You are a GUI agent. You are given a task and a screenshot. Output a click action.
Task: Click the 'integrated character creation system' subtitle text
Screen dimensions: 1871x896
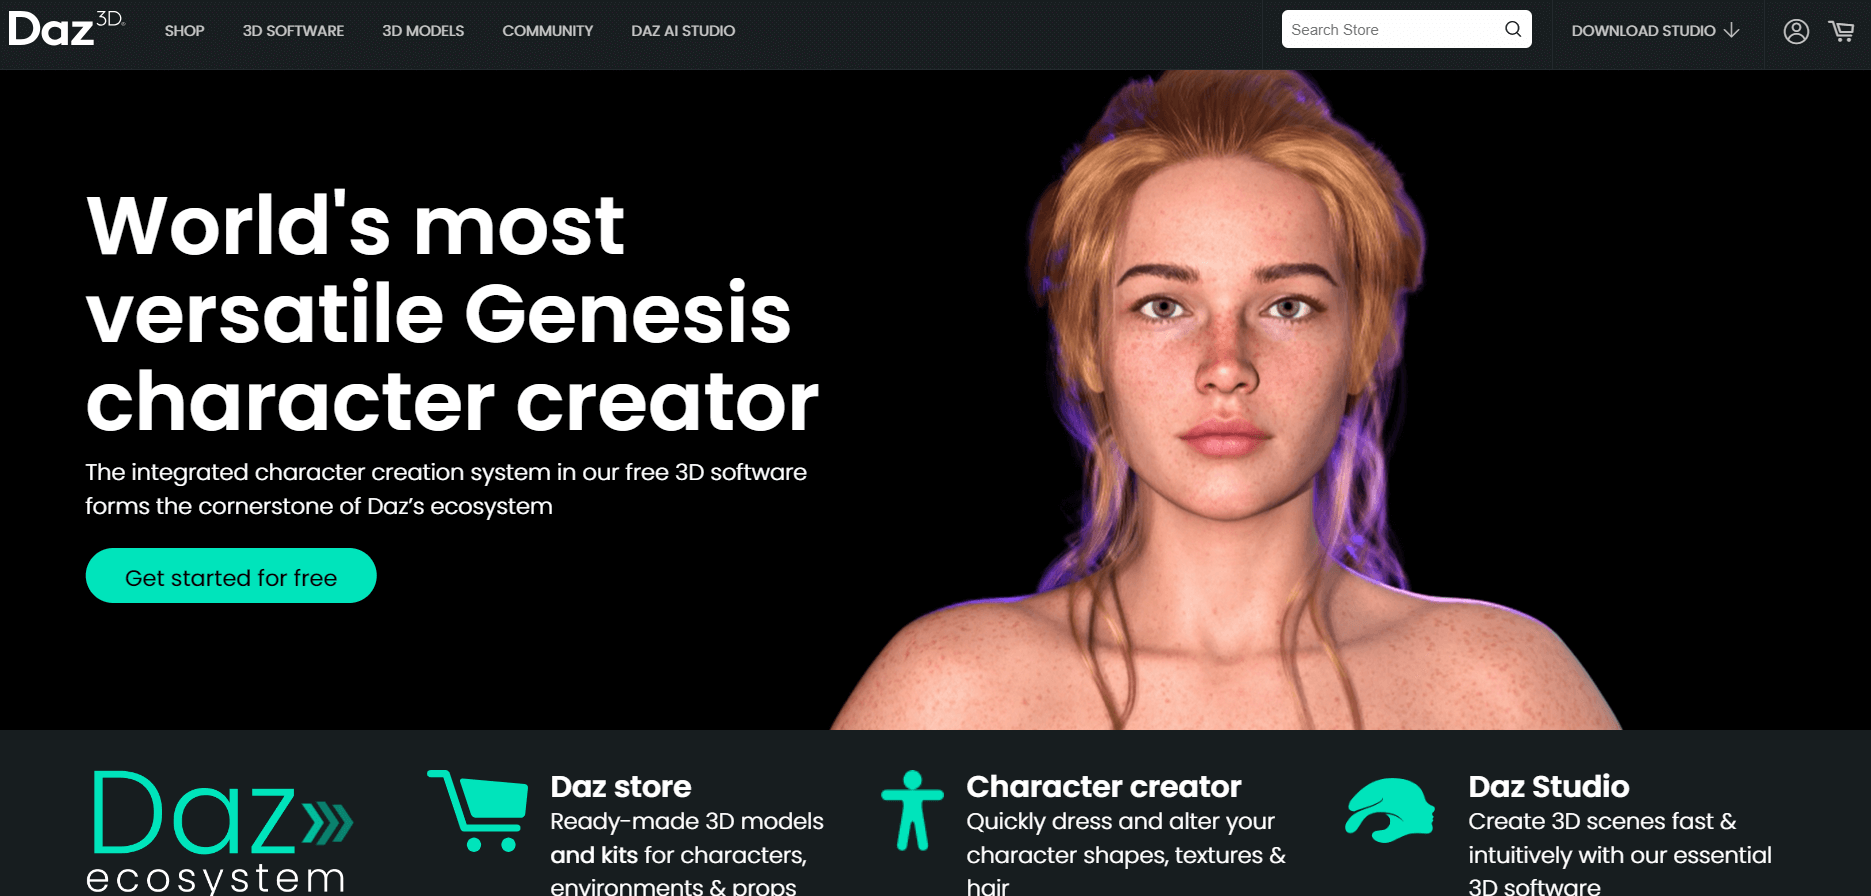tap(446, 489)
